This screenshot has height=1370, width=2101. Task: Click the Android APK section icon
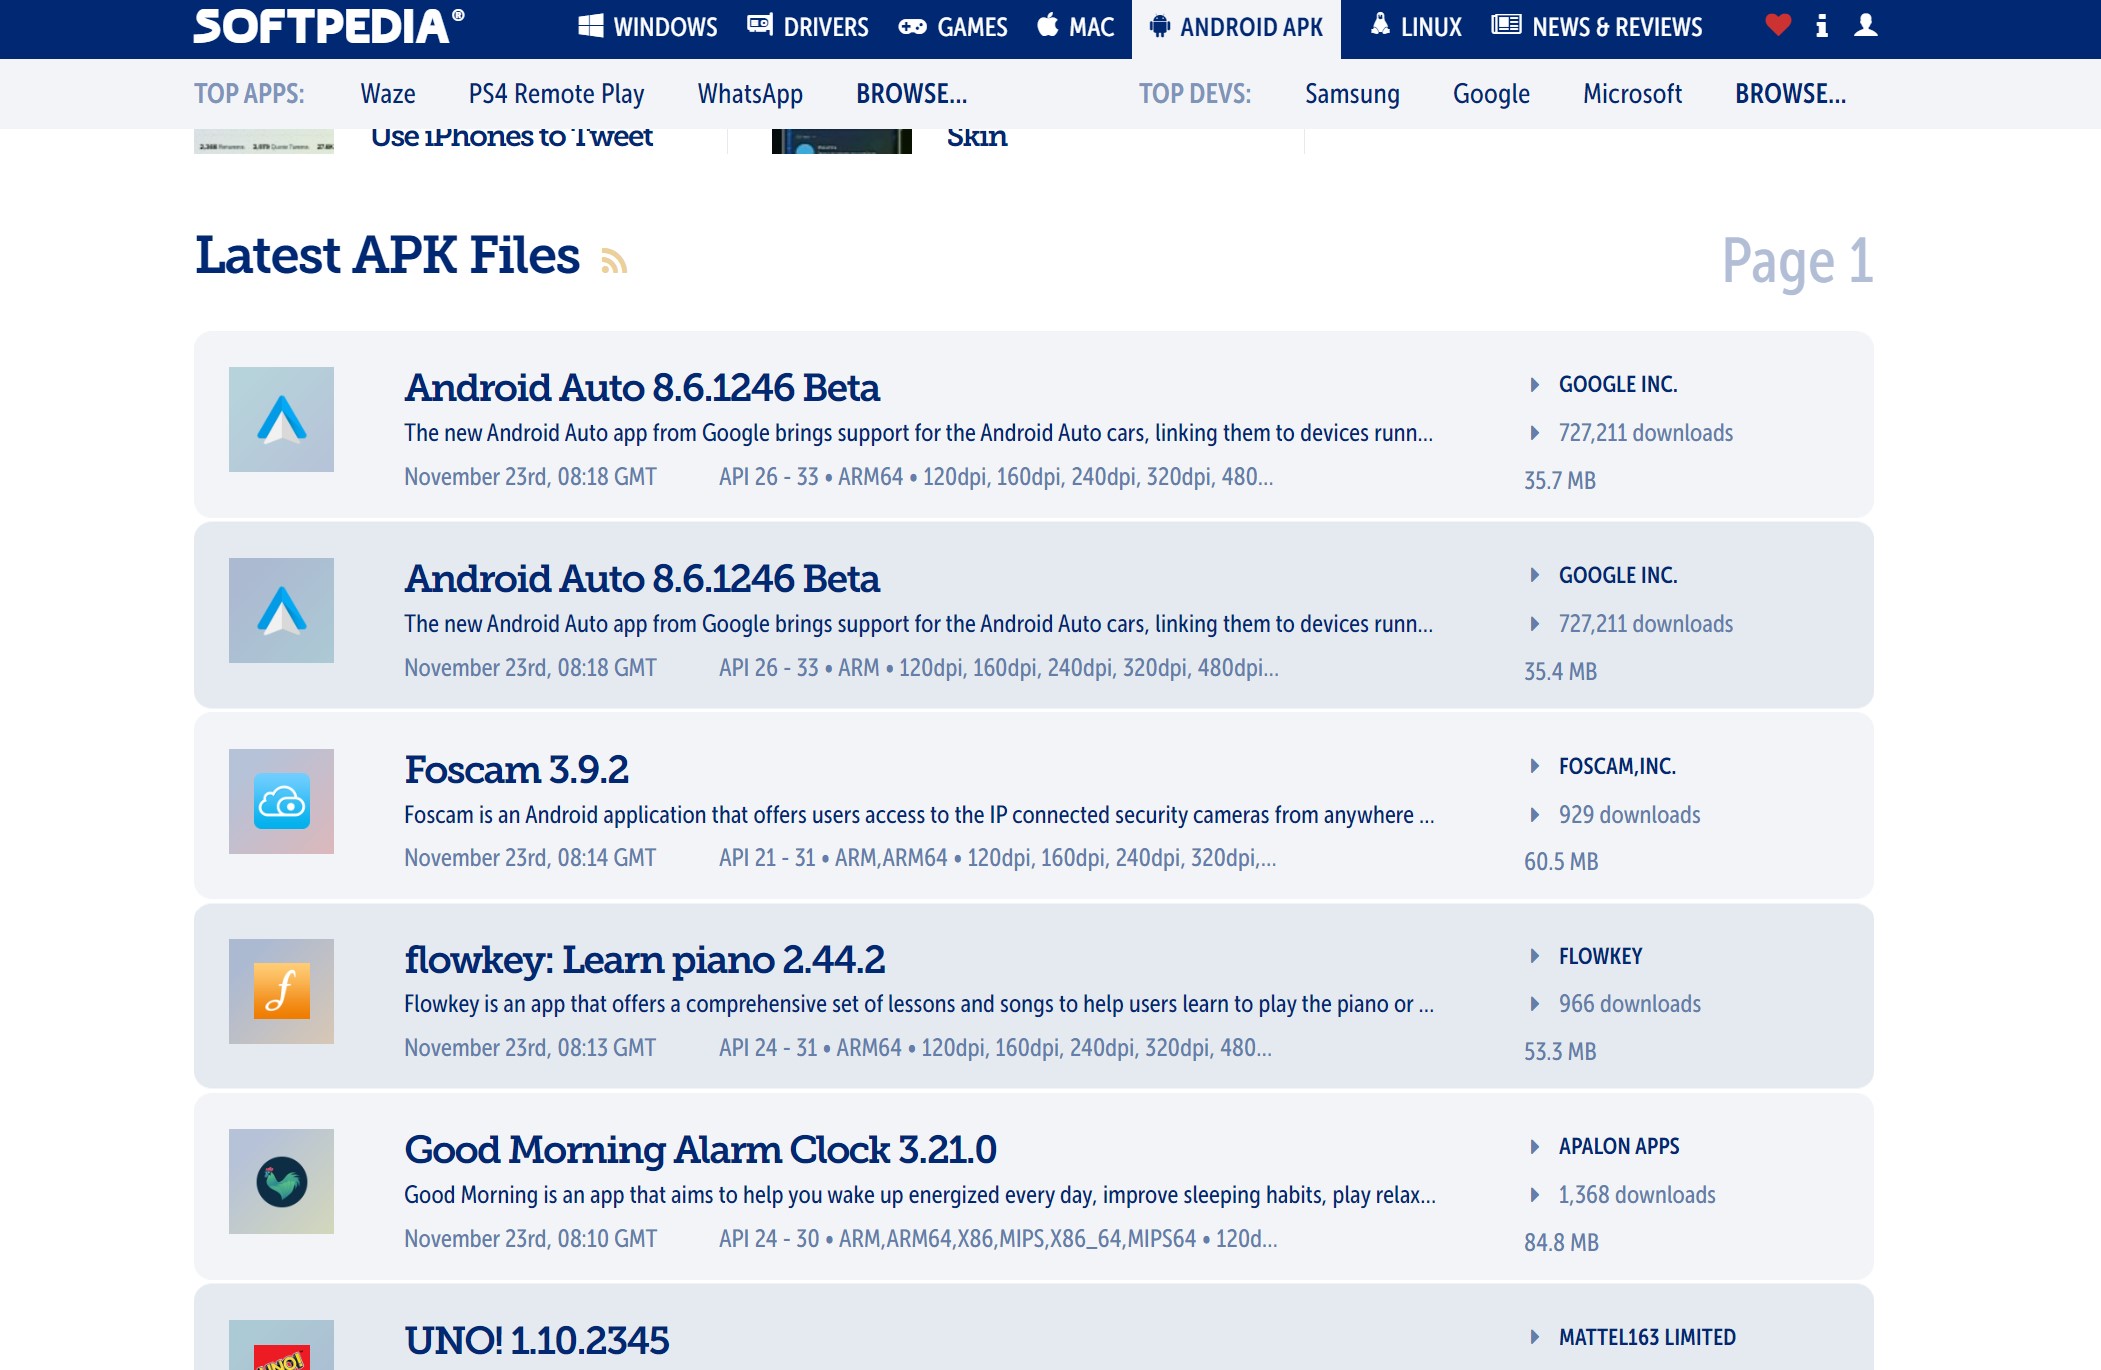click(1158, 26)
